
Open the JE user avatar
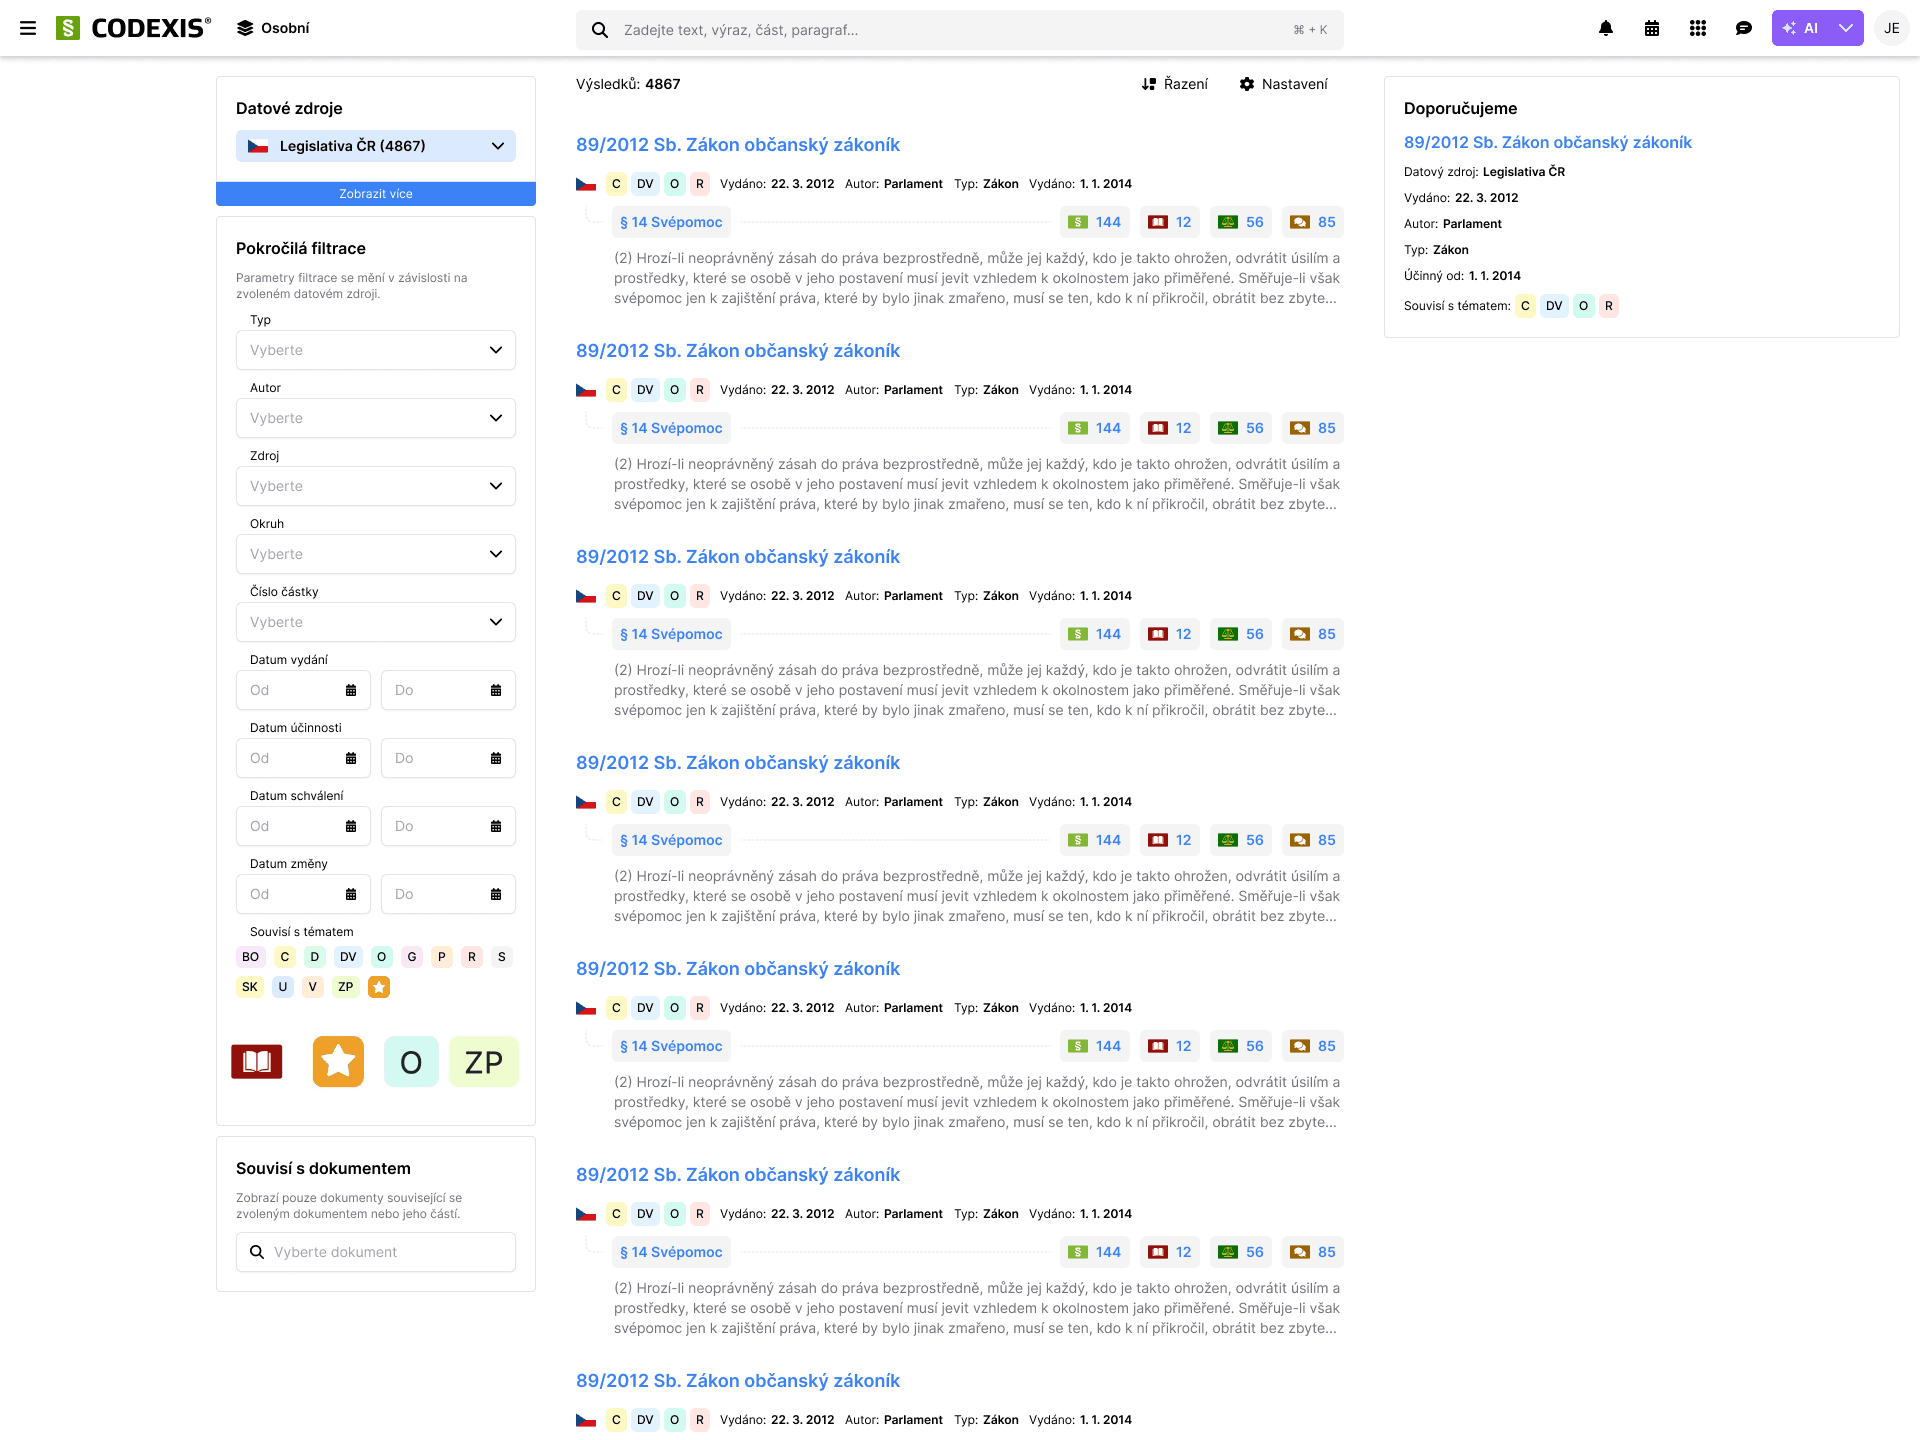1892,28
